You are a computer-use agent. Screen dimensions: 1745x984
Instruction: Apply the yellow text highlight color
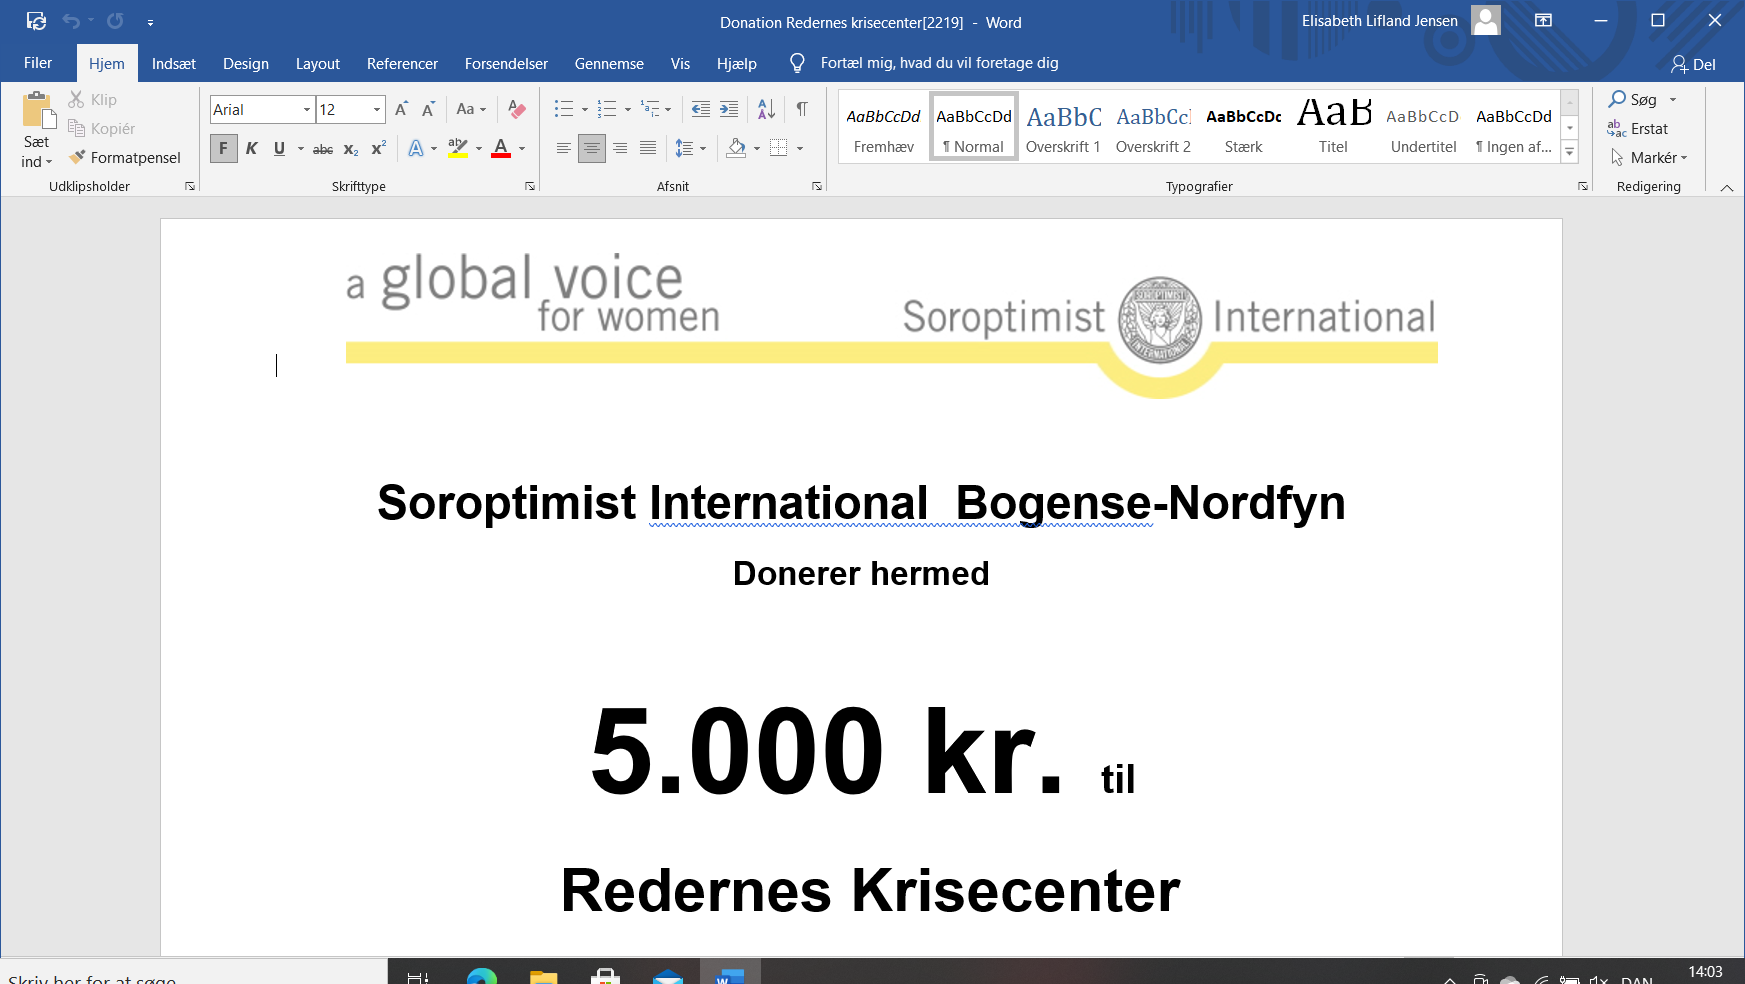[x=457, y=149]
